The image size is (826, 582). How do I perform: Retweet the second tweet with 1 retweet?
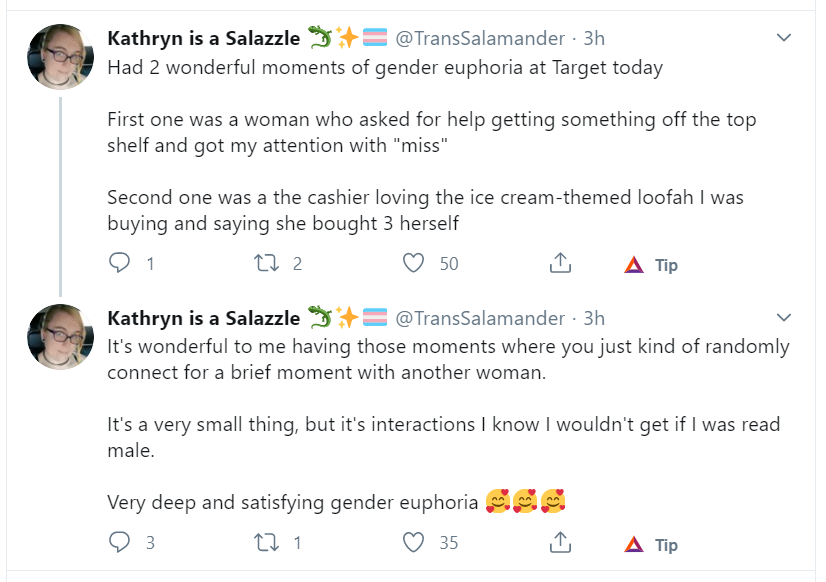coord(267,542)
